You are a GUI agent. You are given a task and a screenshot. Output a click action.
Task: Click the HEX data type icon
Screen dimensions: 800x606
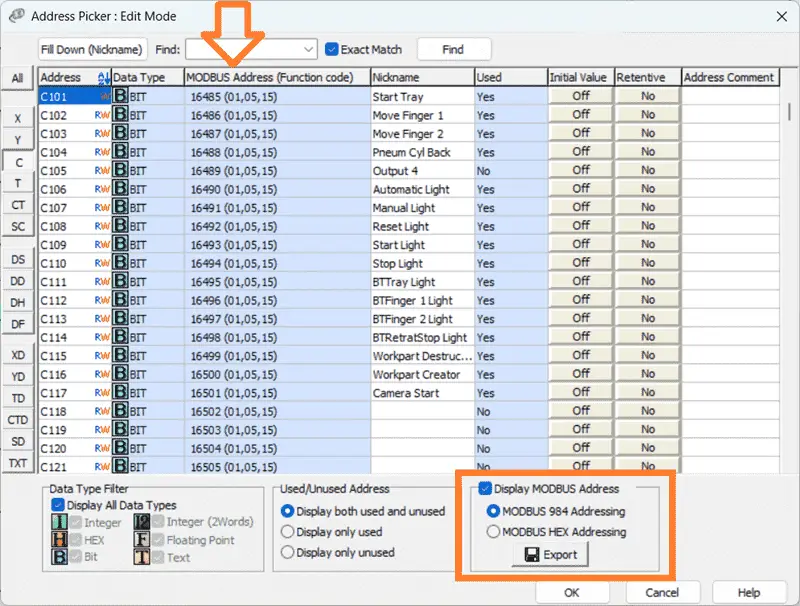tap(59, 540)
